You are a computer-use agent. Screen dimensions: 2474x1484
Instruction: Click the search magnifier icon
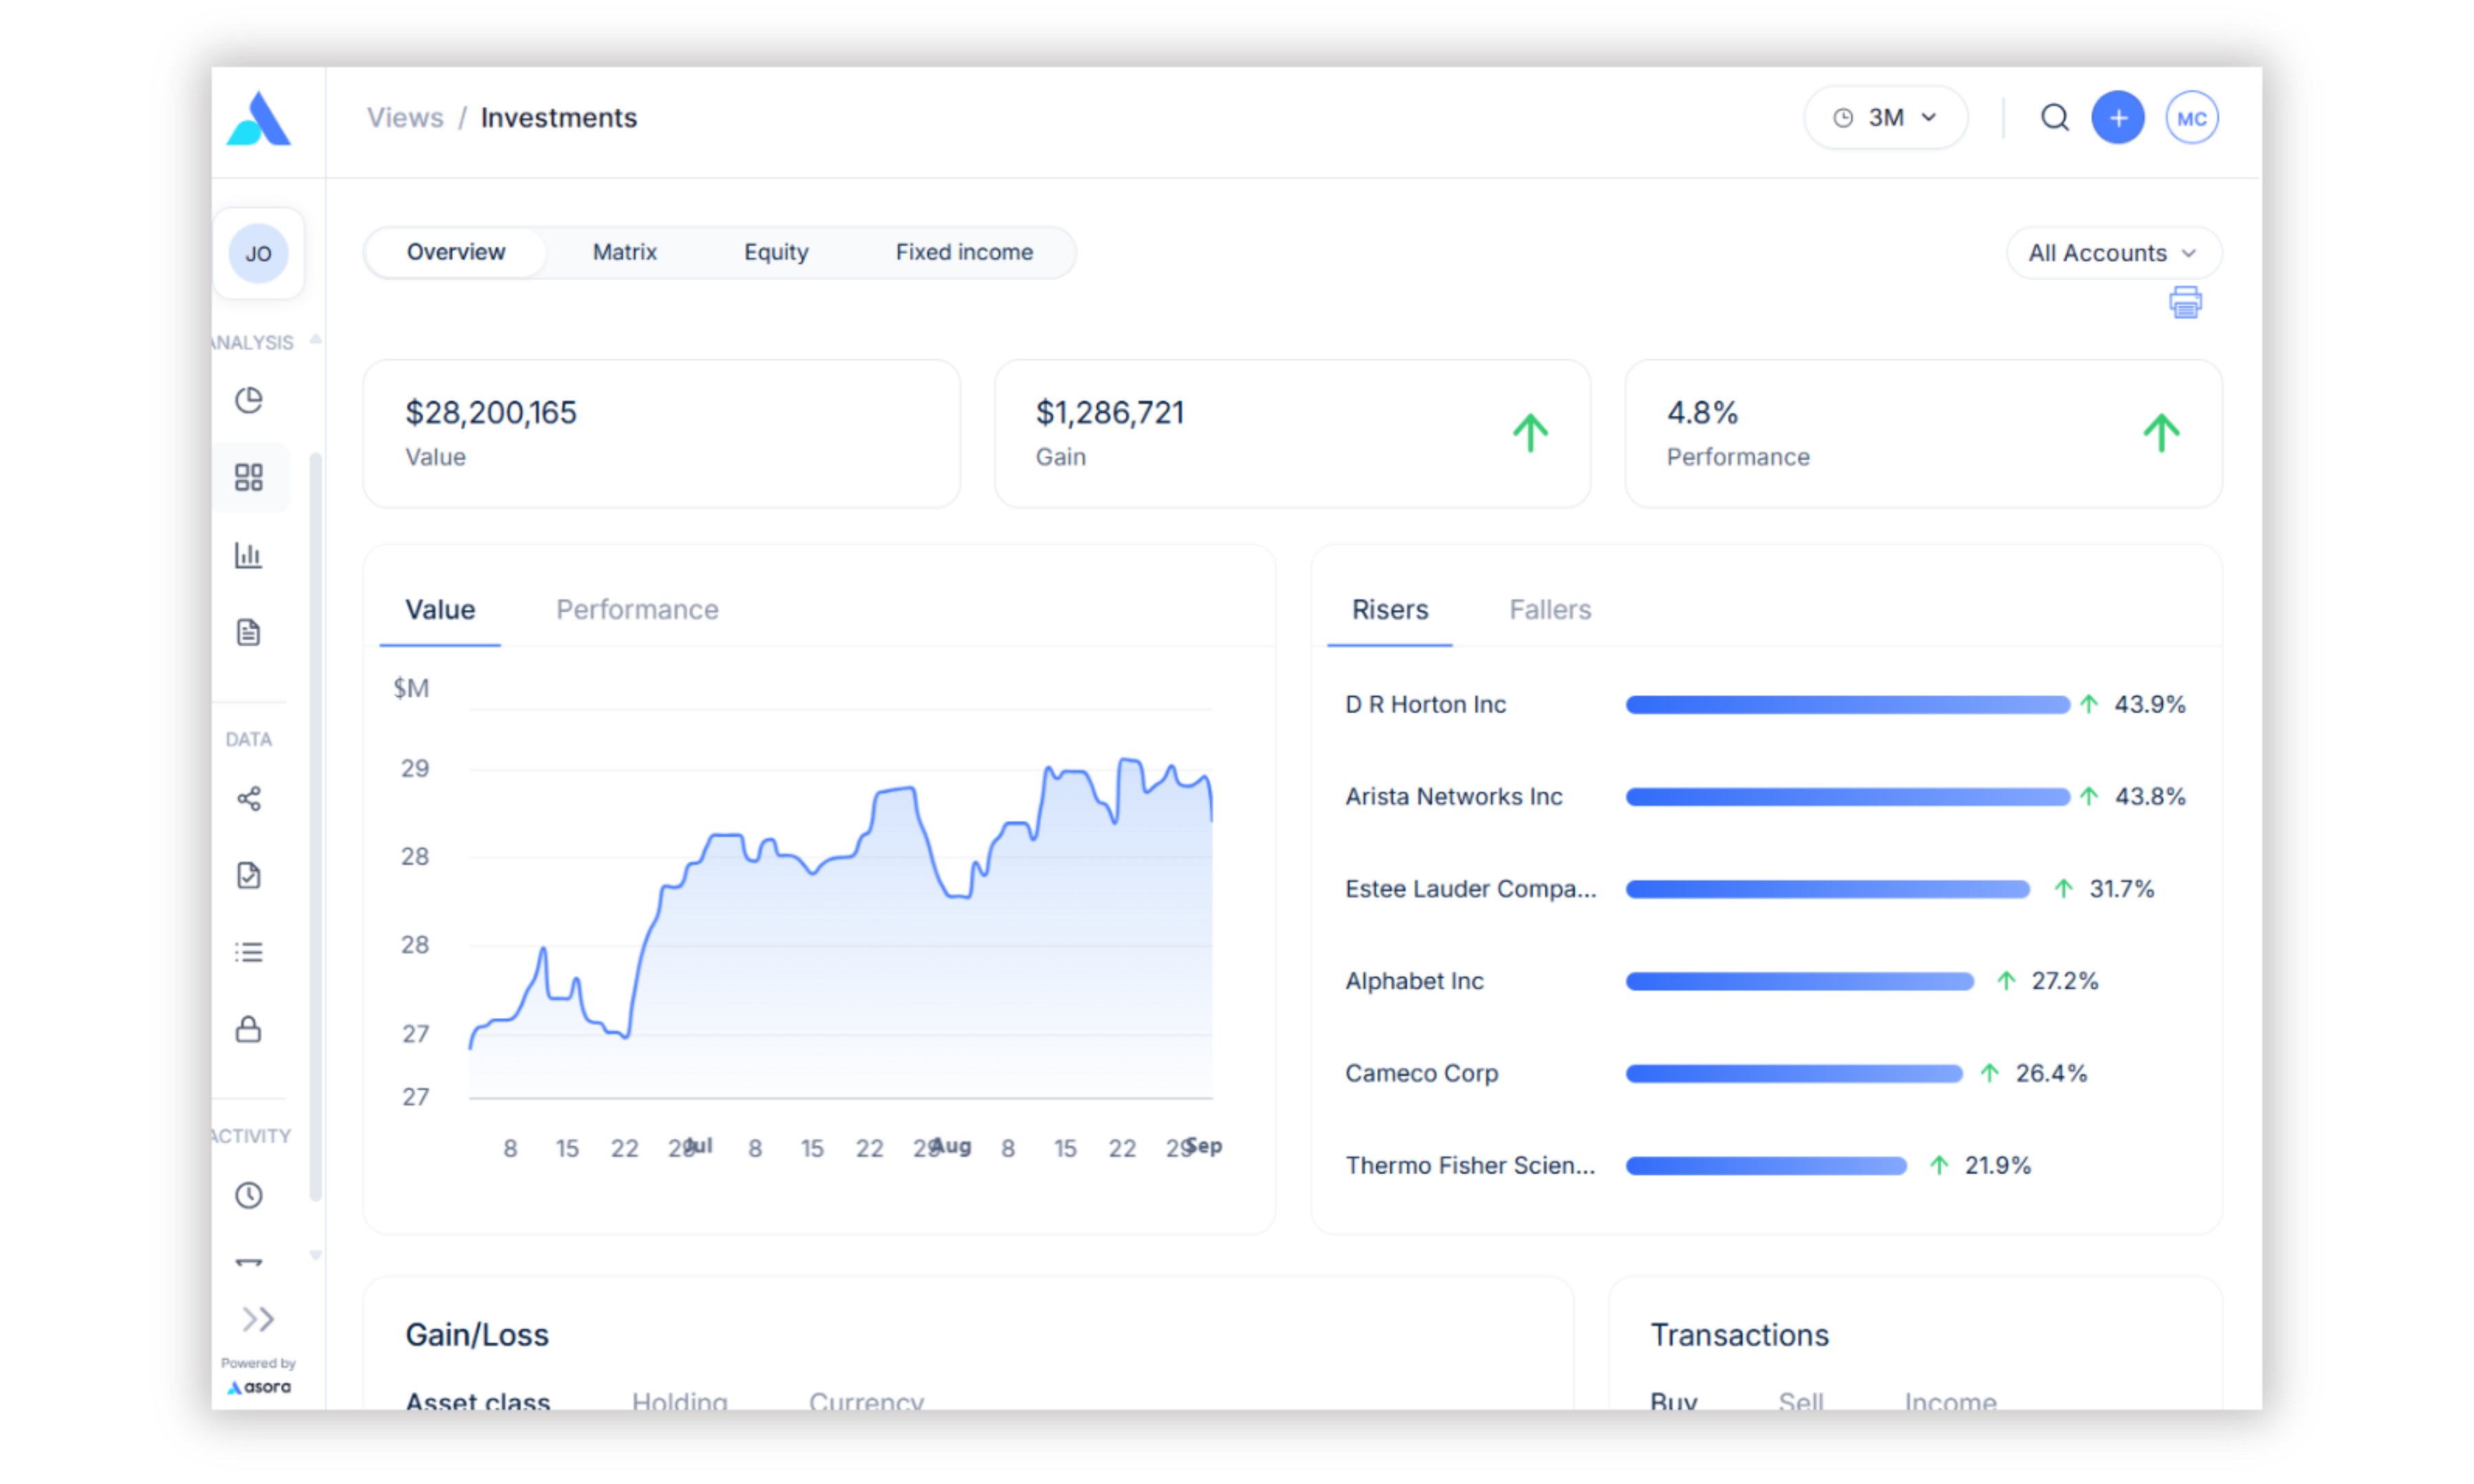(x=2054, y=118)
